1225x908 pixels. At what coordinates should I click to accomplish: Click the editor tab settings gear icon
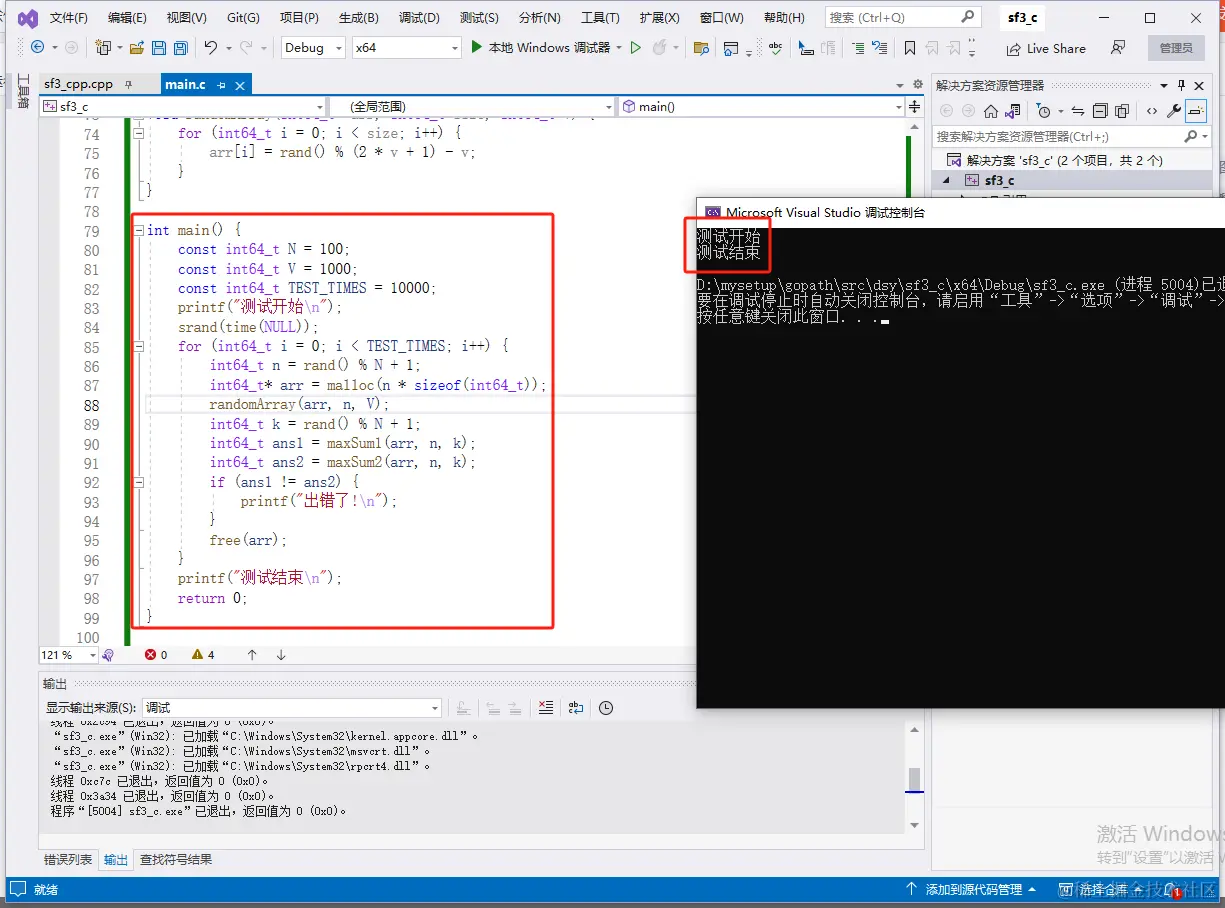coord(916,85)
